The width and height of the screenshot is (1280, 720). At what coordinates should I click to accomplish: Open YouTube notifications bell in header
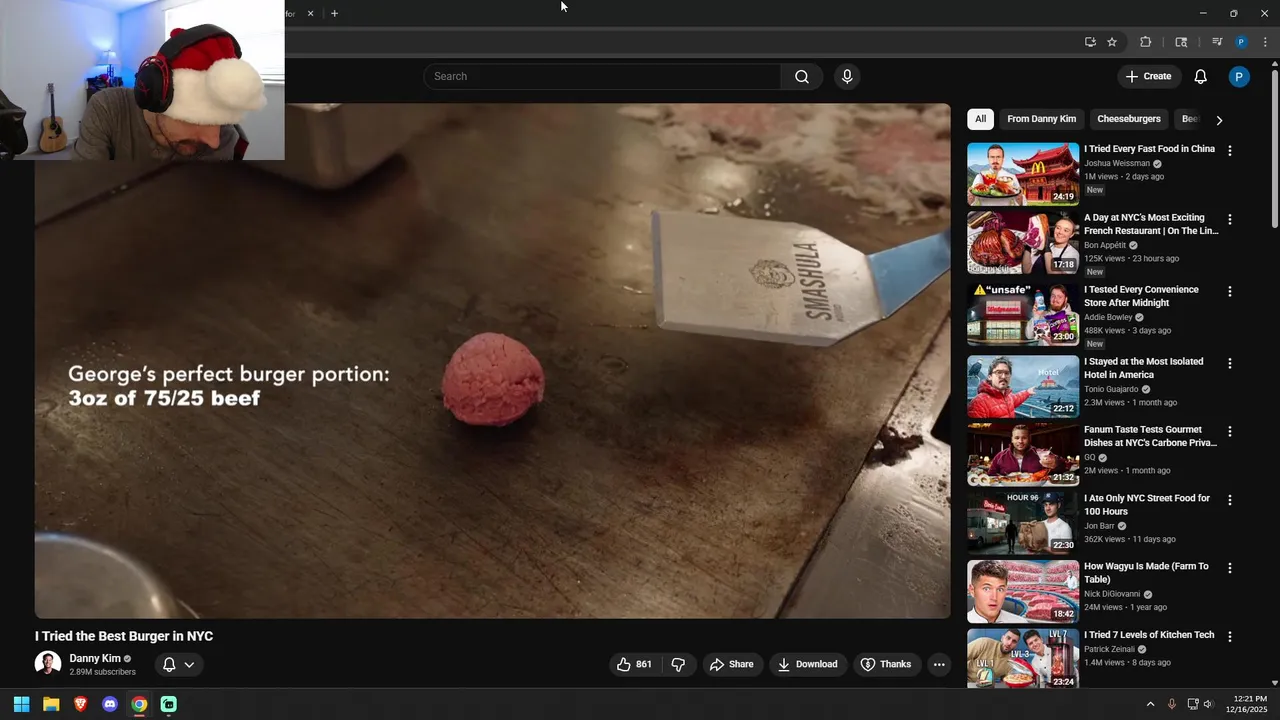1201,77
